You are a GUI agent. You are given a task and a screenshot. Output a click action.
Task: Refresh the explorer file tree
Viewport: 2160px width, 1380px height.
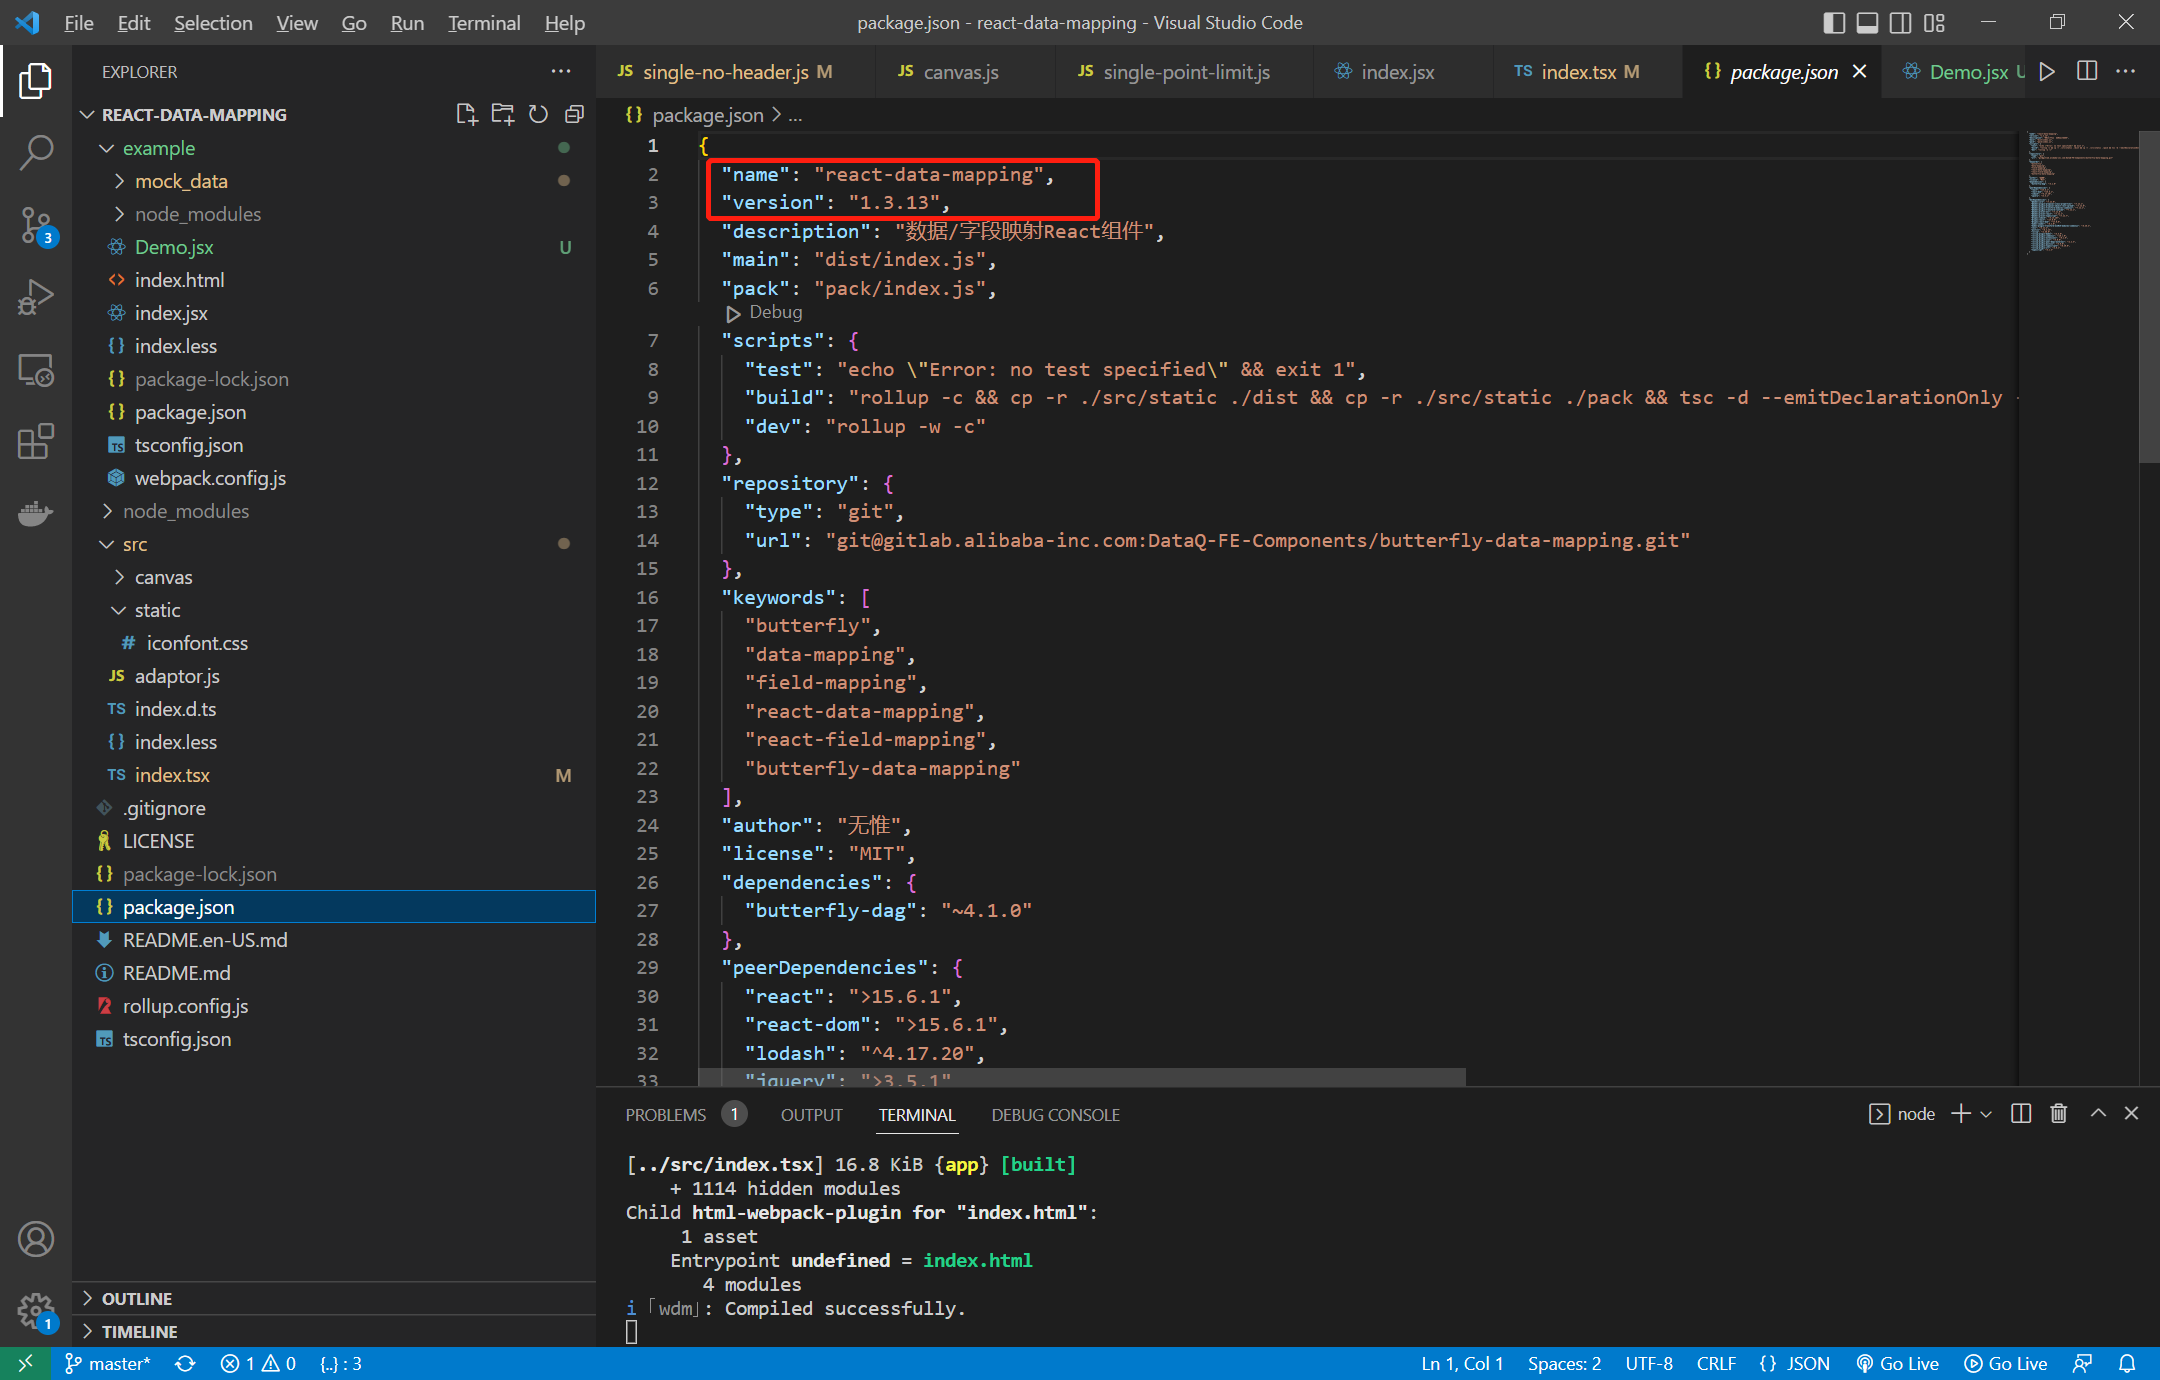point(538,115)
